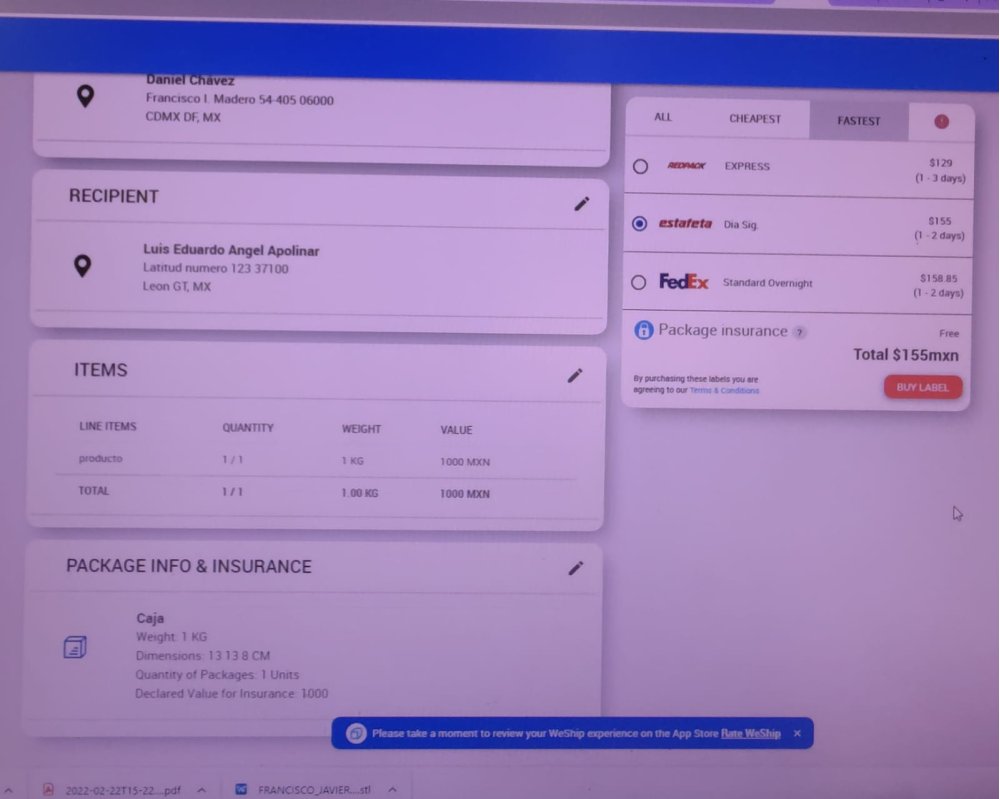Click the recipient location pin icon
This screenshot has height=799, width=1000.
[x=82, y=266]
